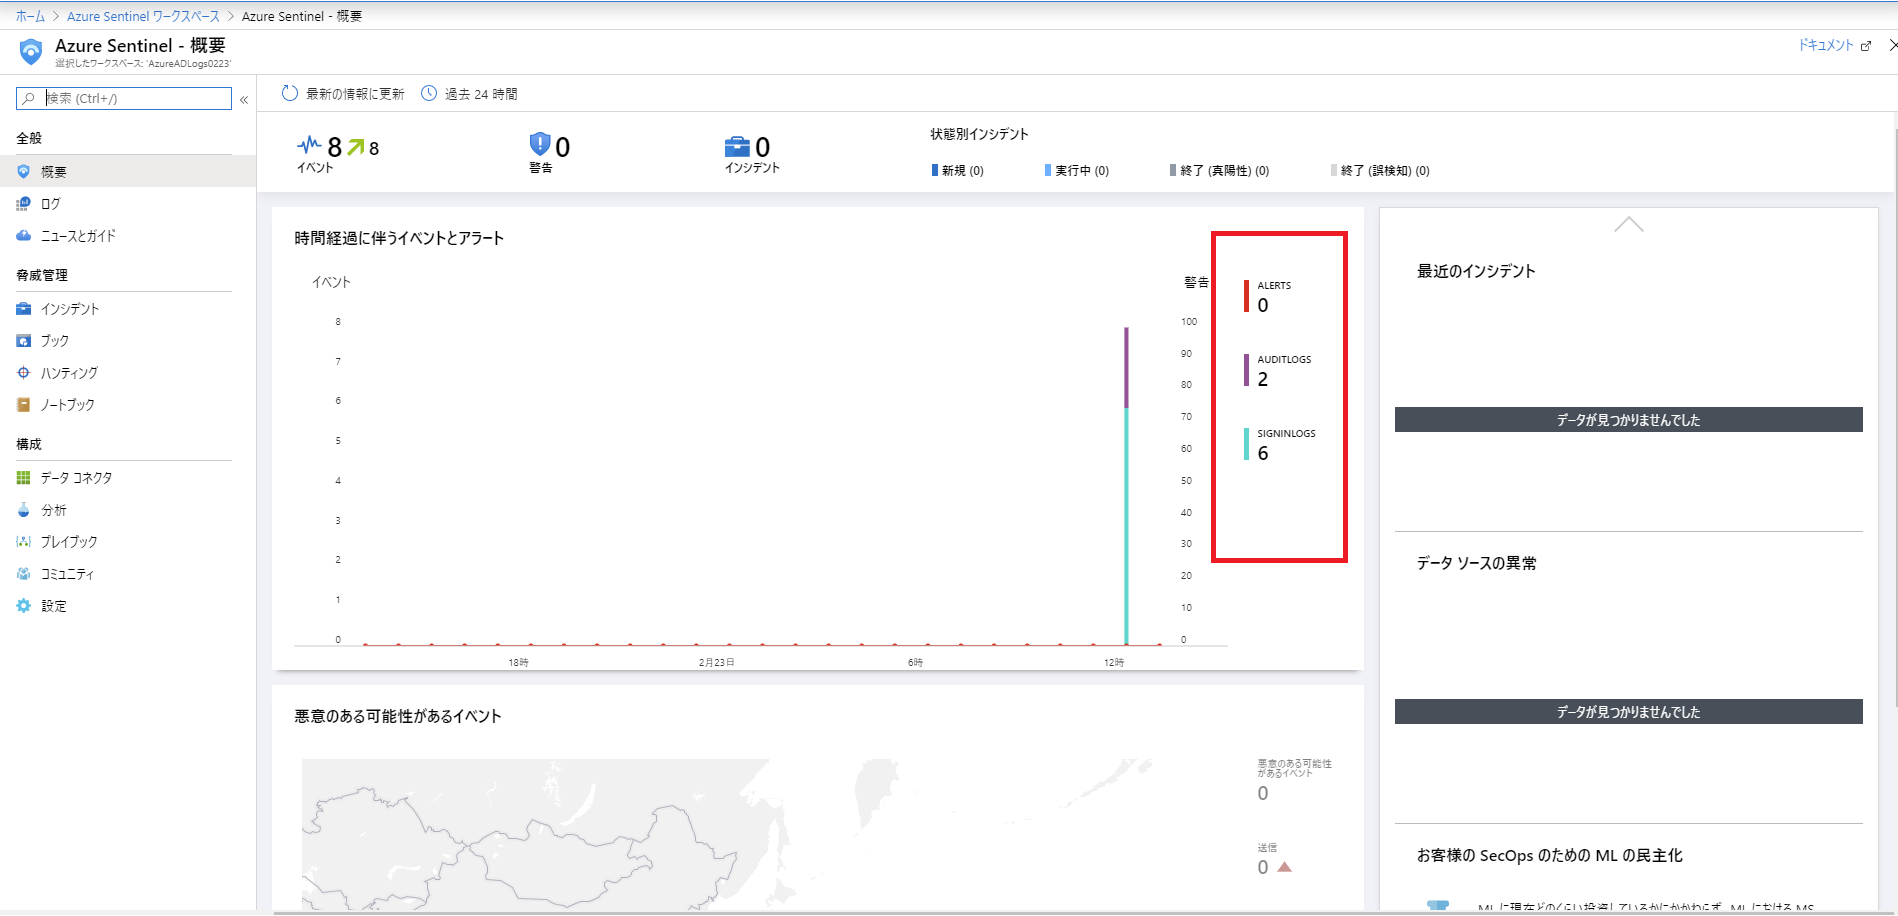The image size is (1898, 916).
Task: Open the インシデント sidebar menu item
Action: click(128, 309)
